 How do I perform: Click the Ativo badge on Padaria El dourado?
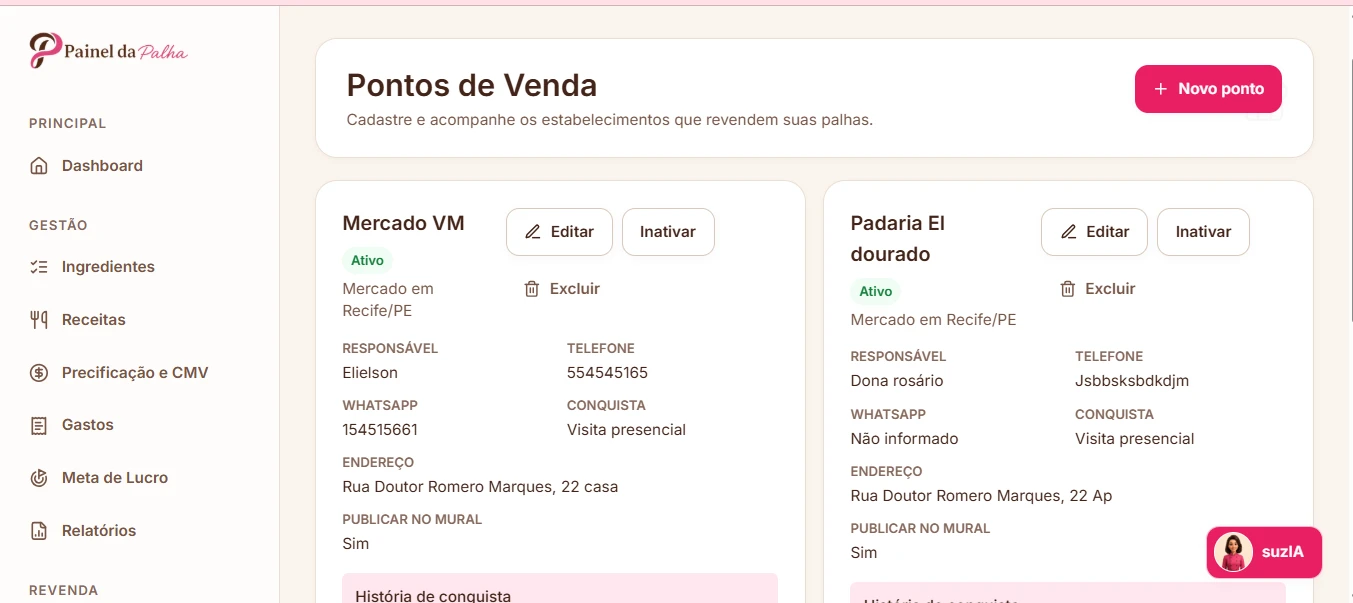pyautogui.click(x=875, y=292)
